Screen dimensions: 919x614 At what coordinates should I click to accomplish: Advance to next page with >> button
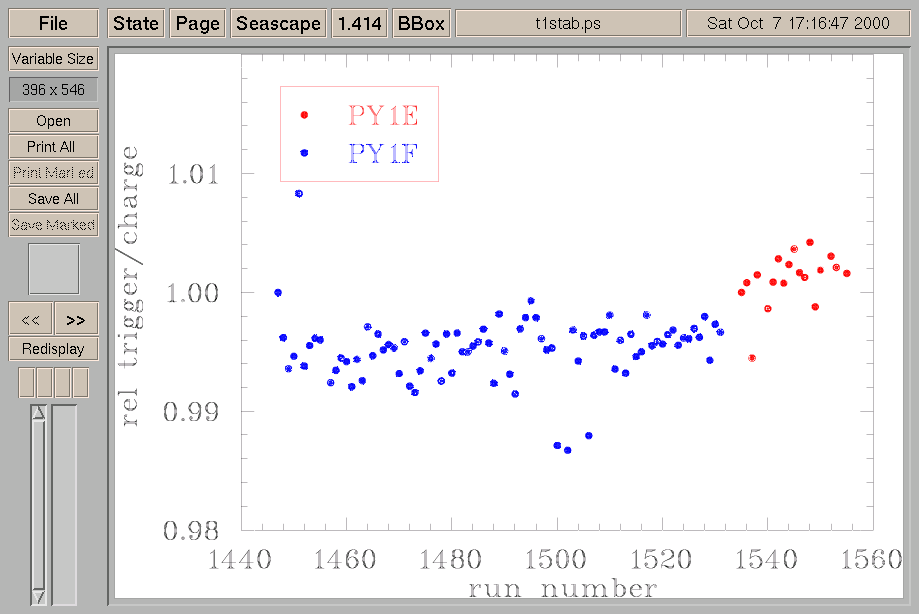(76, 319)
